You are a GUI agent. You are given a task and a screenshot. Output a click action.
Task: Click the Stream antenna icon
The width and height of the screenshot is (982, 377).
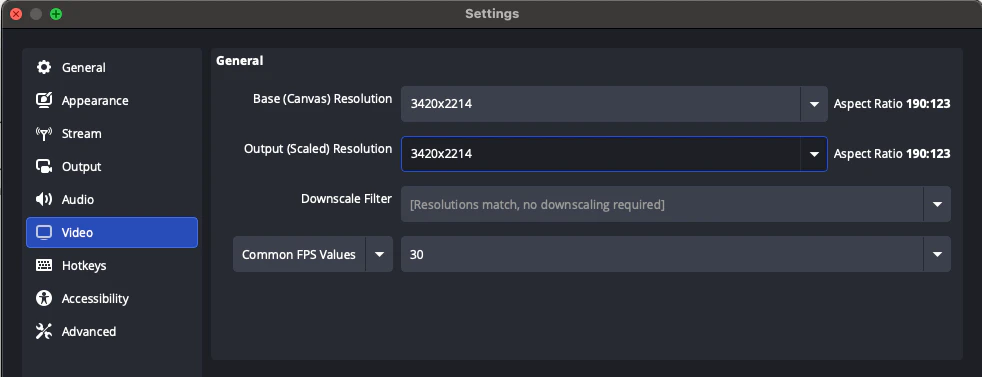coord(44,133)
